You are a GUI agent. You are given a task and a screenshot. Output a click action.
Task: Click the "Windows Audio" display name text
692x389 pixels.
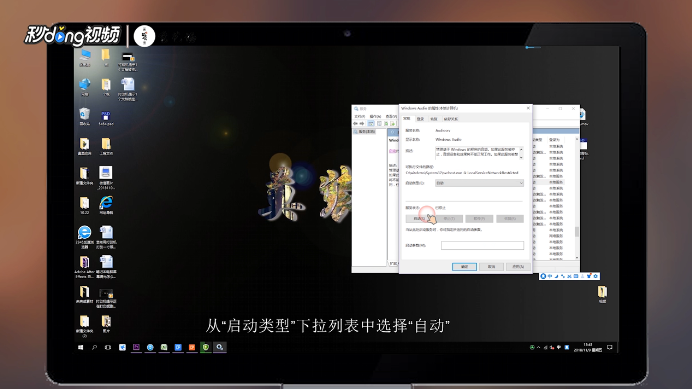coord(448,140)
